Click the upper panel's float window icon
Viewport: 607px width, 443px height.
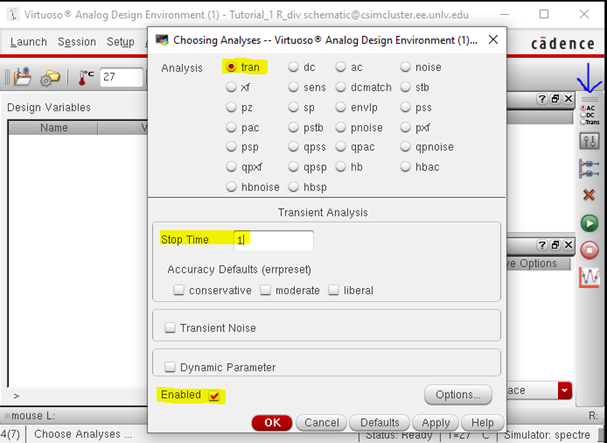click(555, 99)
